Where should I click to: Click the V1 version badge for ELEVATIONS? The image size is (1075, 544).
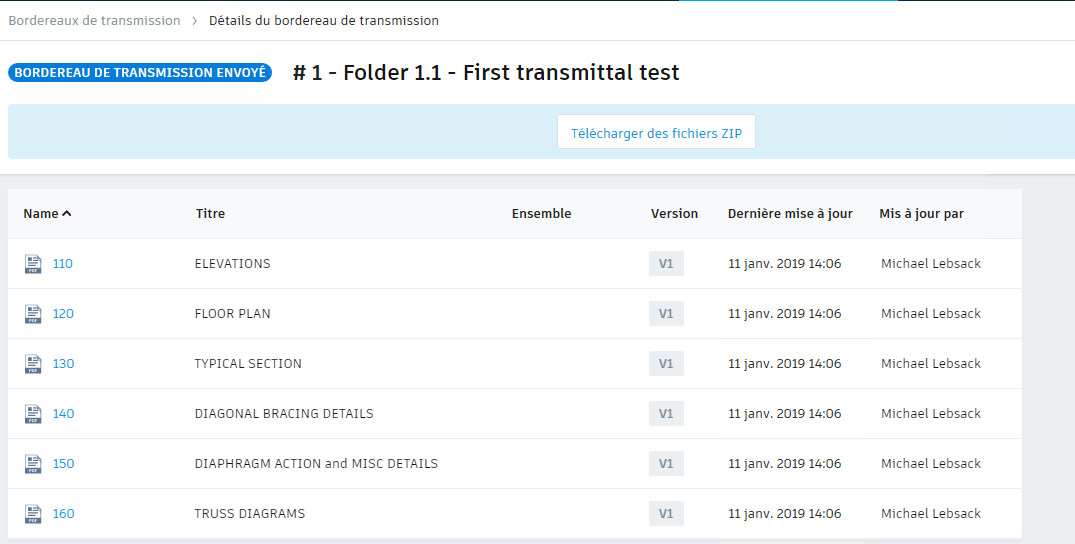(666, 264)
